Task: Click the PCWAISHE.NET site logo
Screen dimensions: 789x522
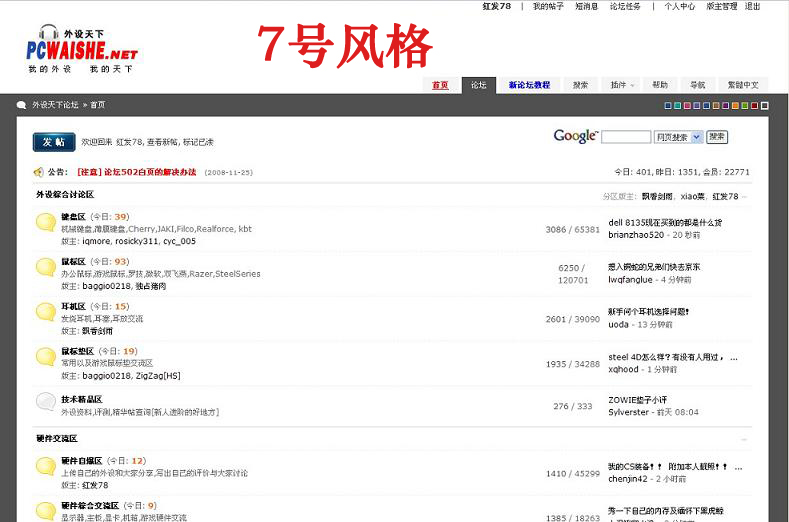Action: tap(81, 48)
